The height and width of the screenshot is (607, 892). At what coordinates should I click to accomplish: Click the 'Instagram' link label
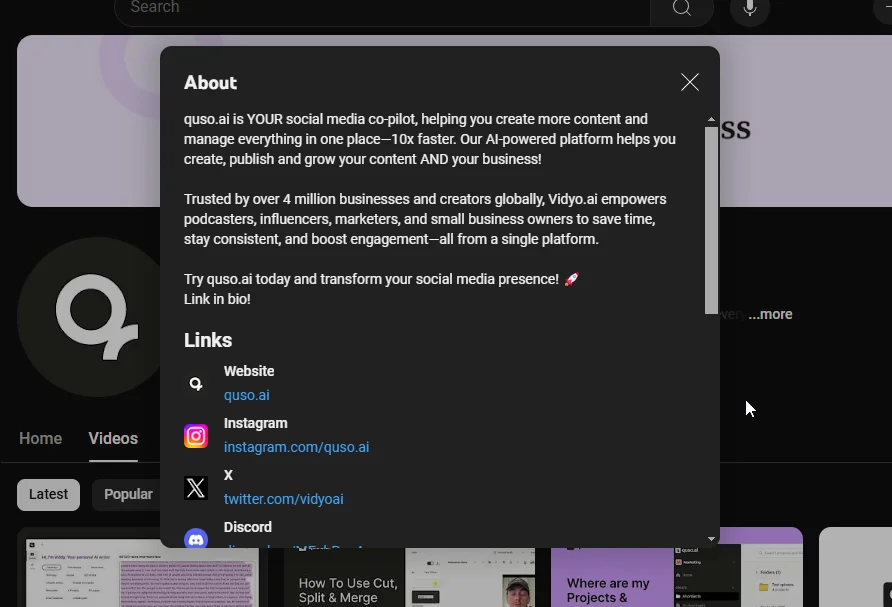[x=255, y=423]
